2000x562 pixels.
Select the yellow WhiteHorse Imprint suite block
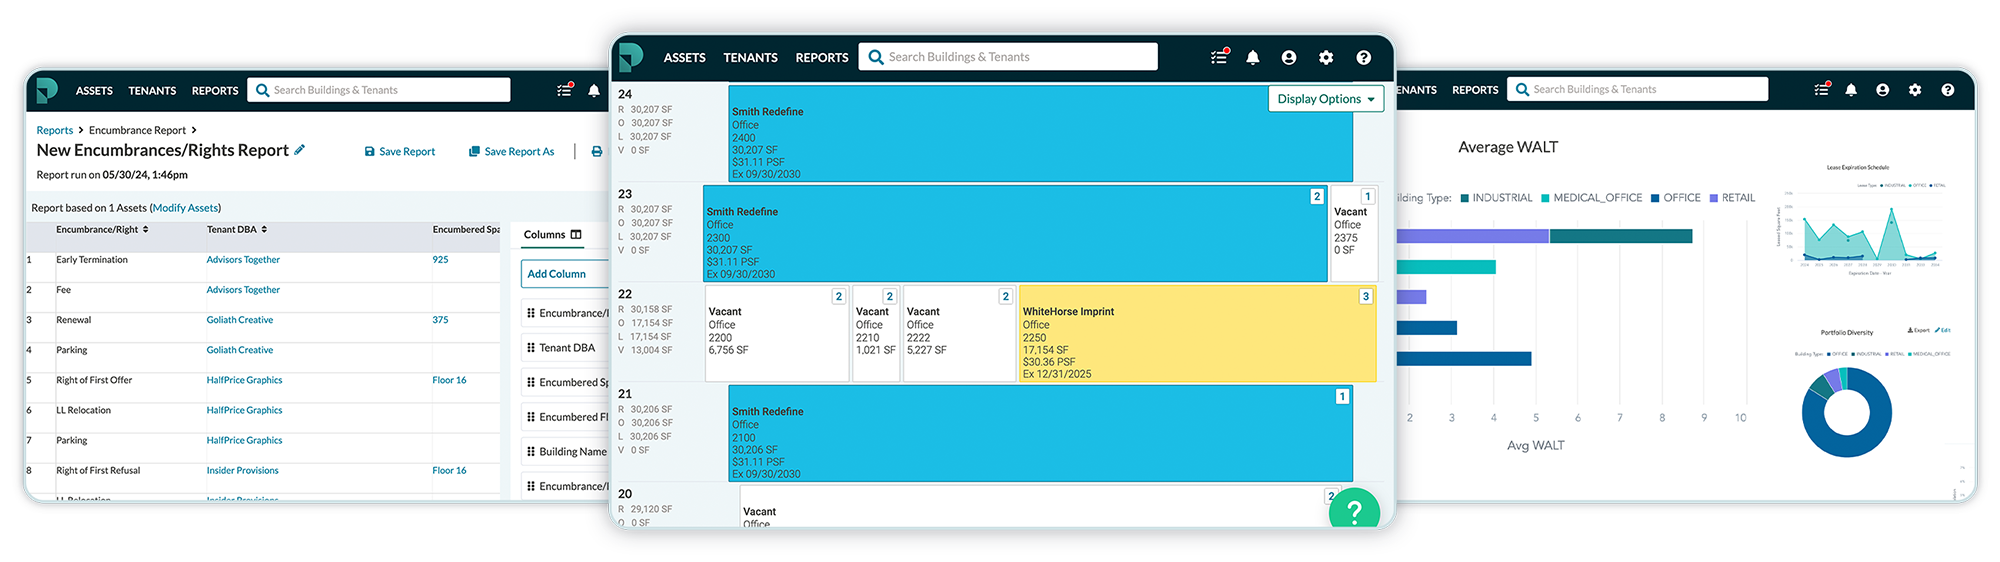1197,335
